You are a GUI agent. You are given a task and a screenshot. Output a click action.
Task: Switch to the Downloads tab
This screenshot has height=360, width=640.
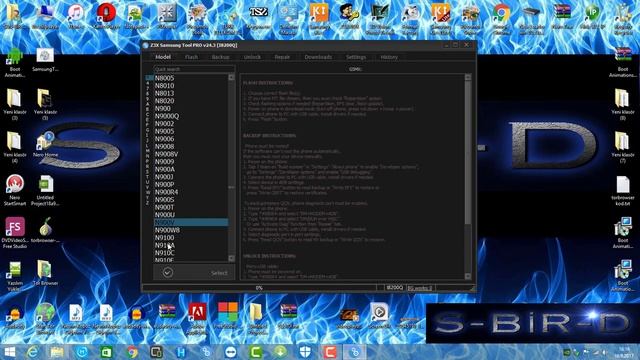pyautogui.click(x=318, y=57)
